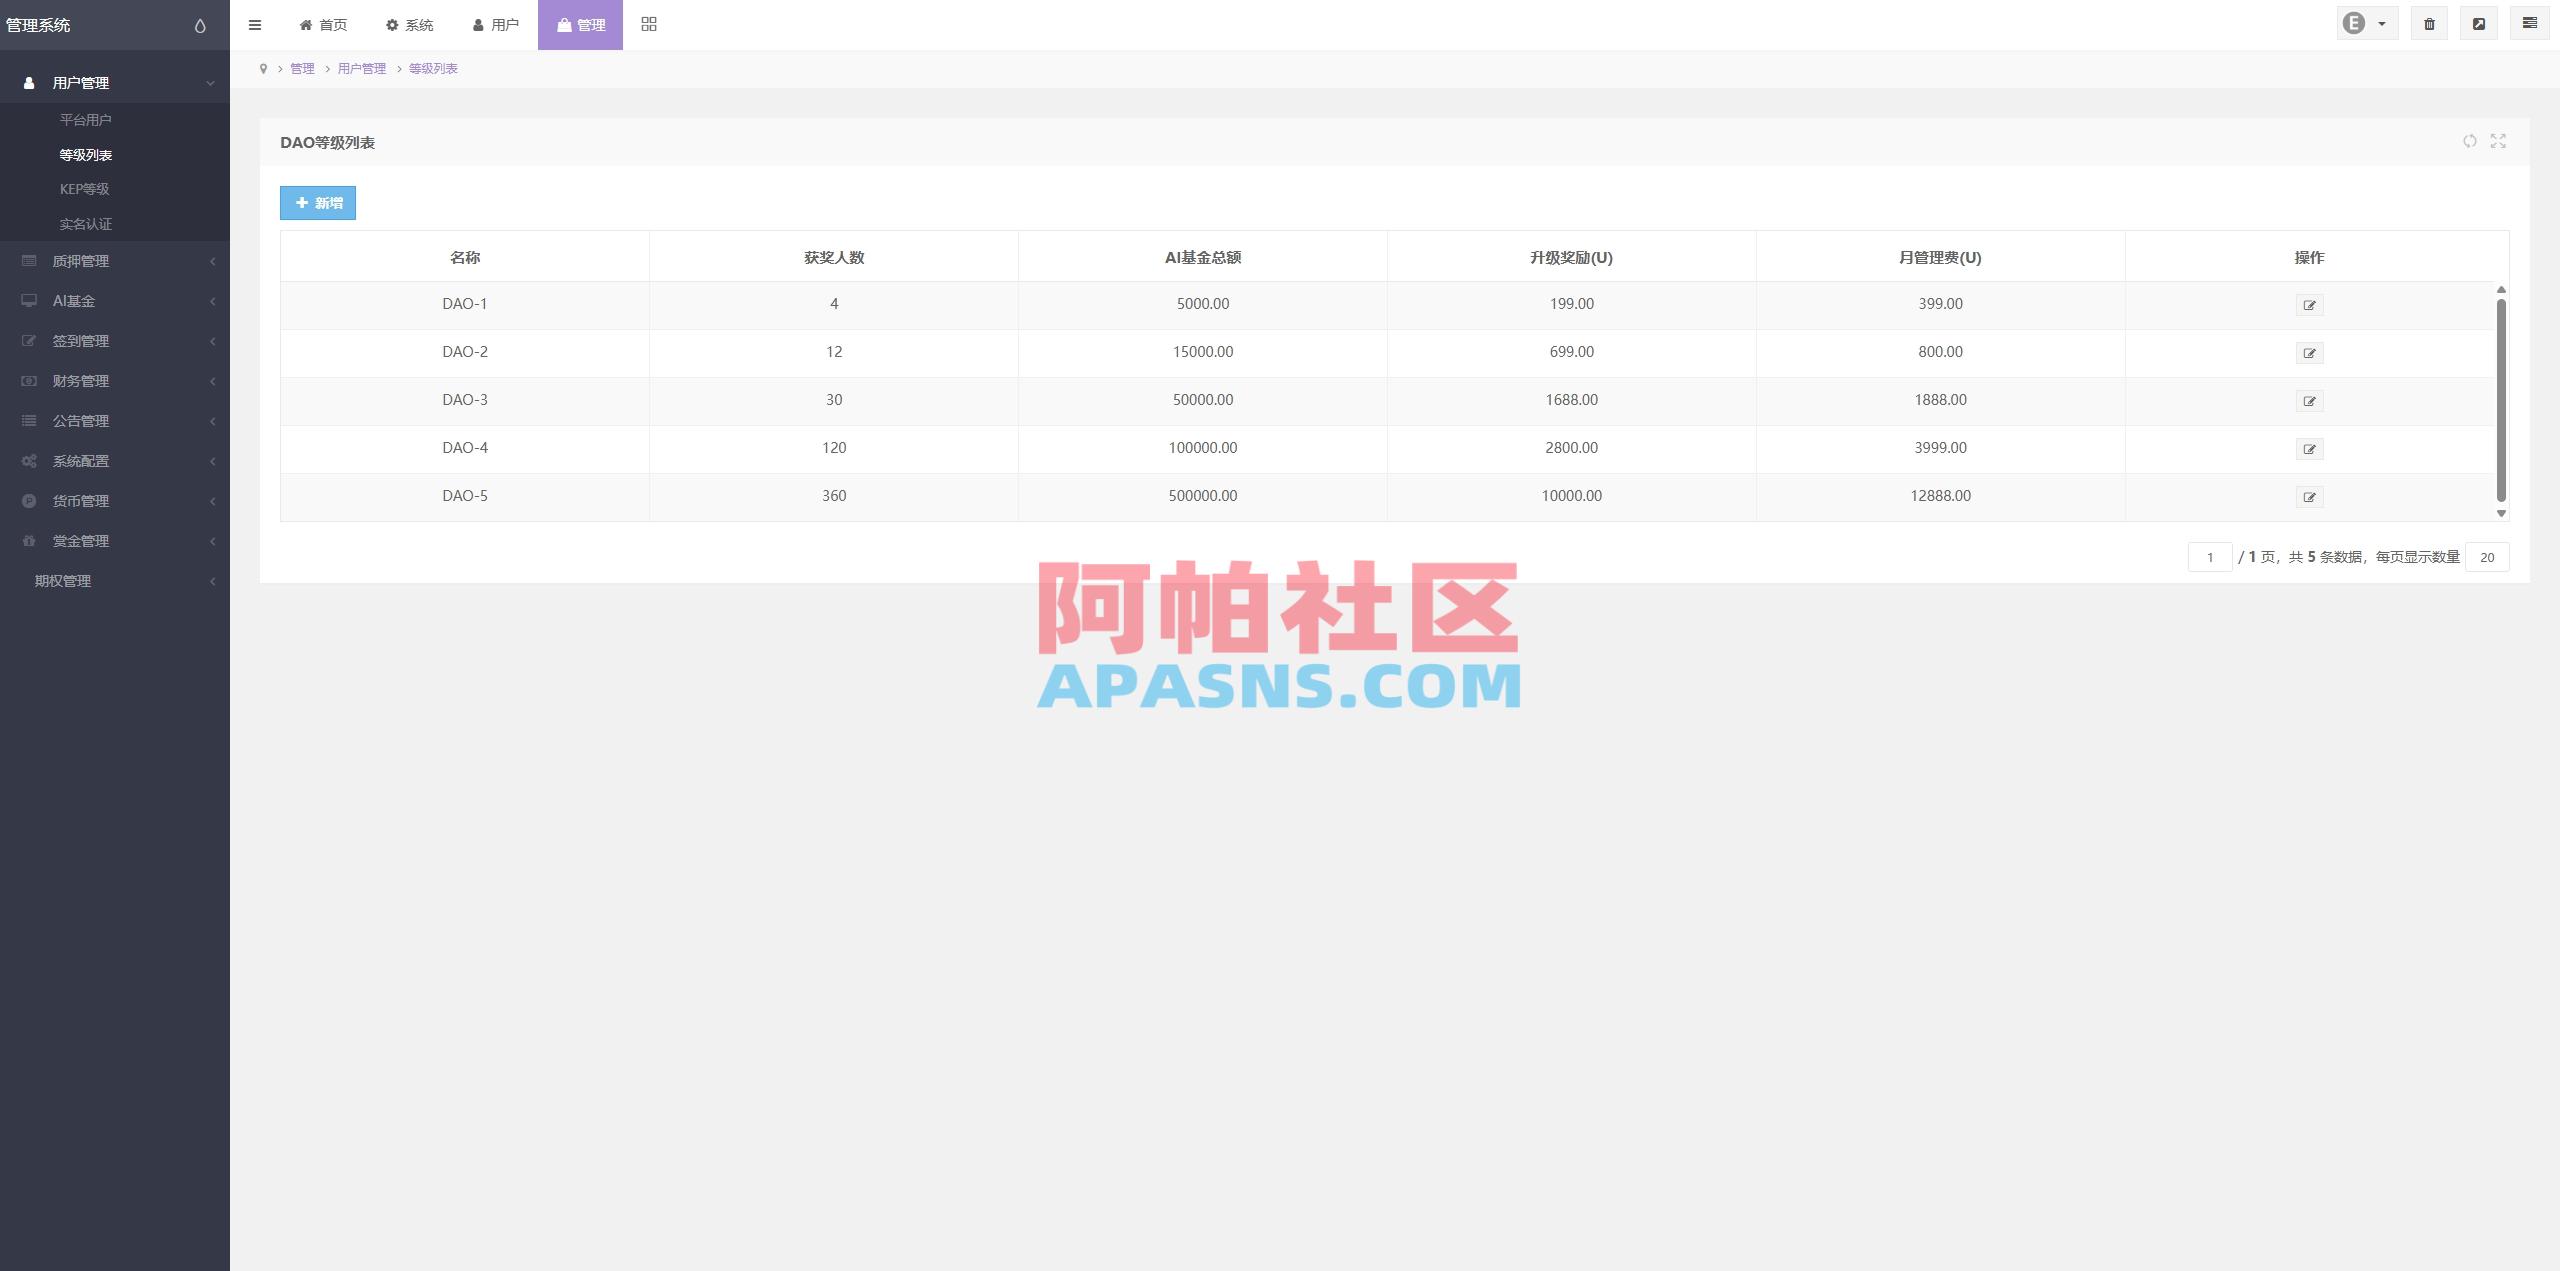
Task: Click the expand/open icon in top right toolbar
Action: coord(2480,23)
